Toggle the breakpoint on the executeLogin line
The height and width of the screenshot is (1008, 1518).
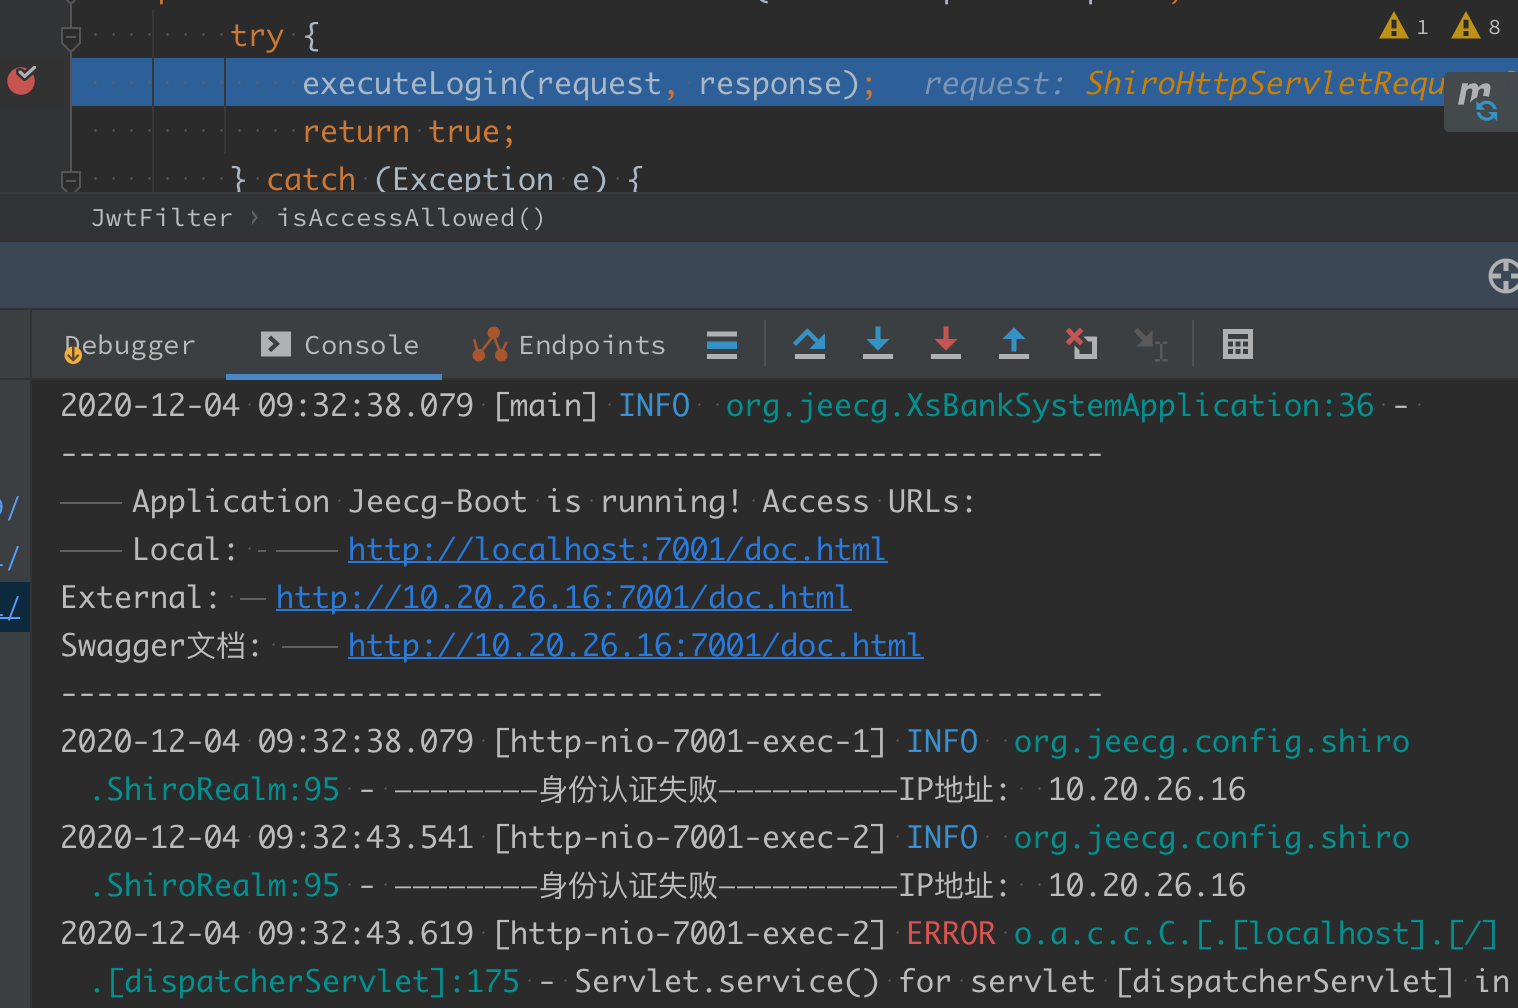(20, 81)
